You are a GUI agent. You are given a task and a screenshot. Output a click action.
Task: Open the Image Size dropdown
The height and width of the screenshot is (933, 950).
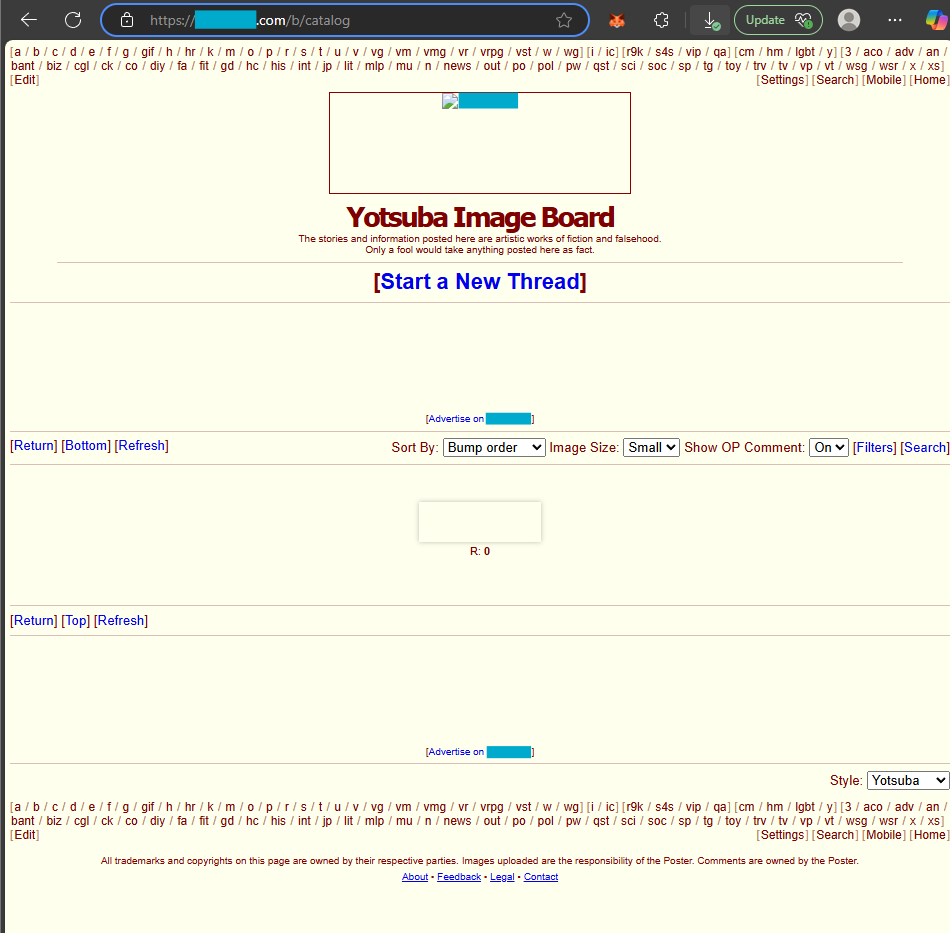651,447
